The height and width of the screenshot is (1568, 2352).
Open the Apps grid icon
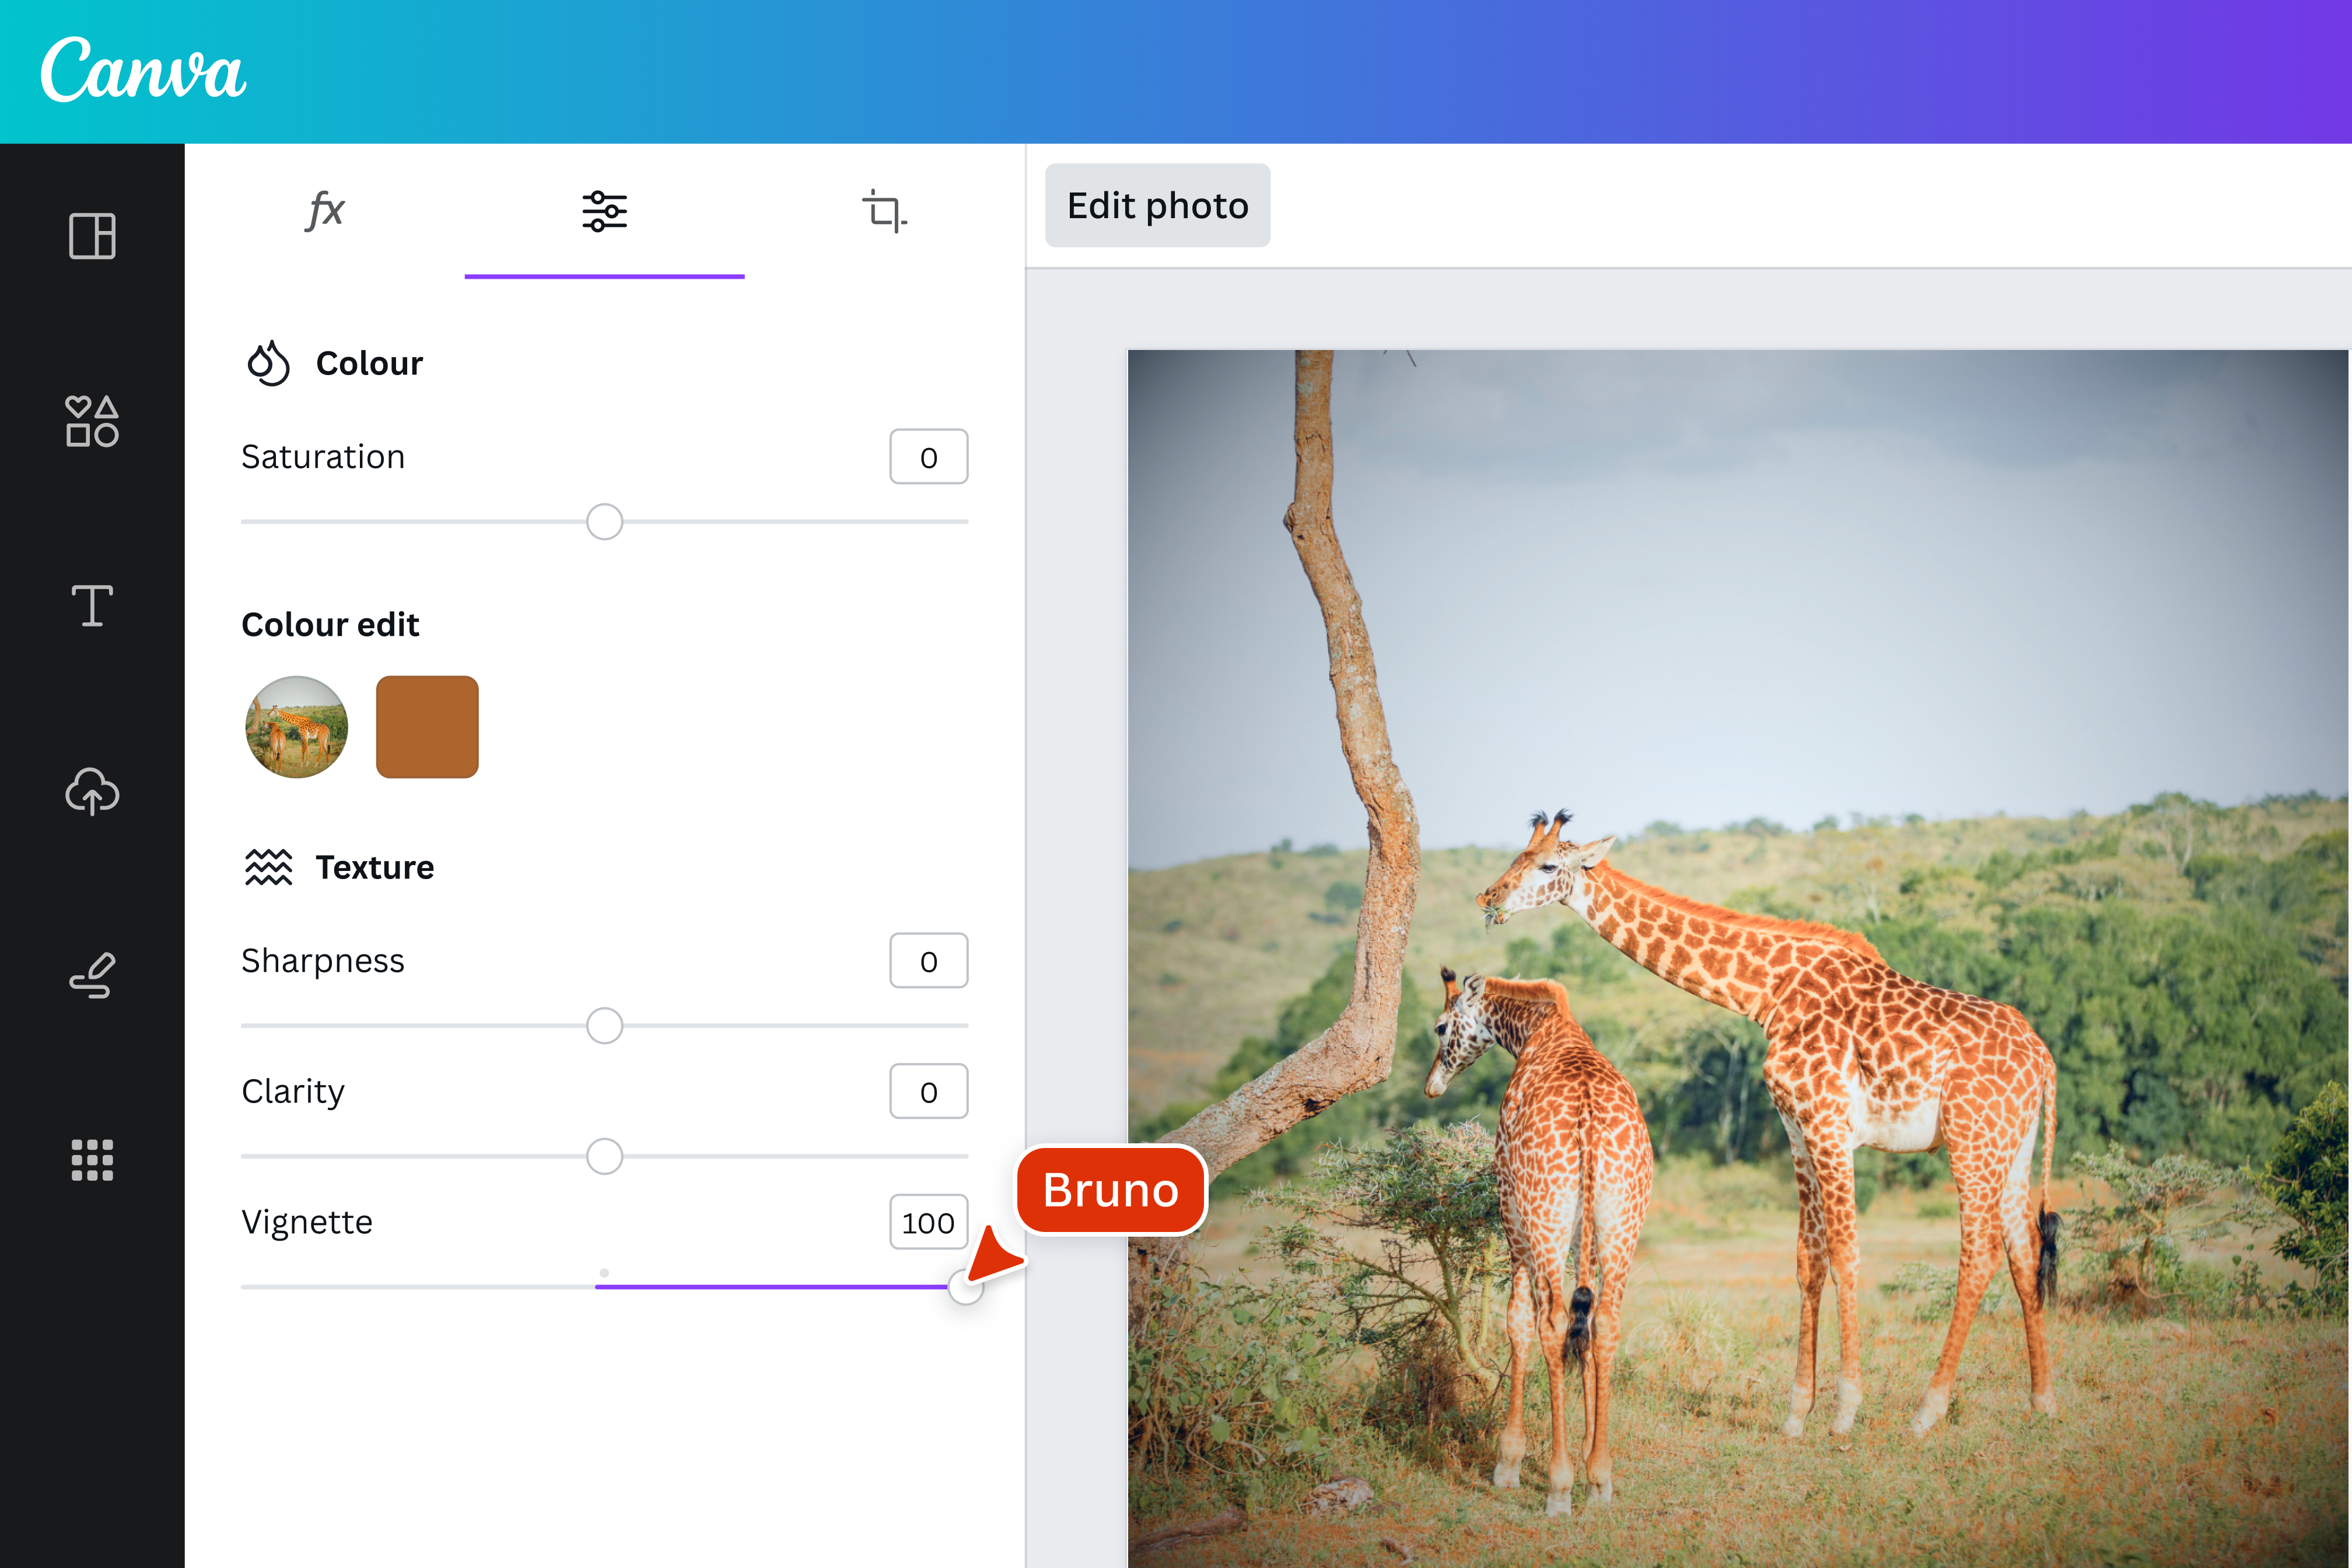pos(92,1160)
